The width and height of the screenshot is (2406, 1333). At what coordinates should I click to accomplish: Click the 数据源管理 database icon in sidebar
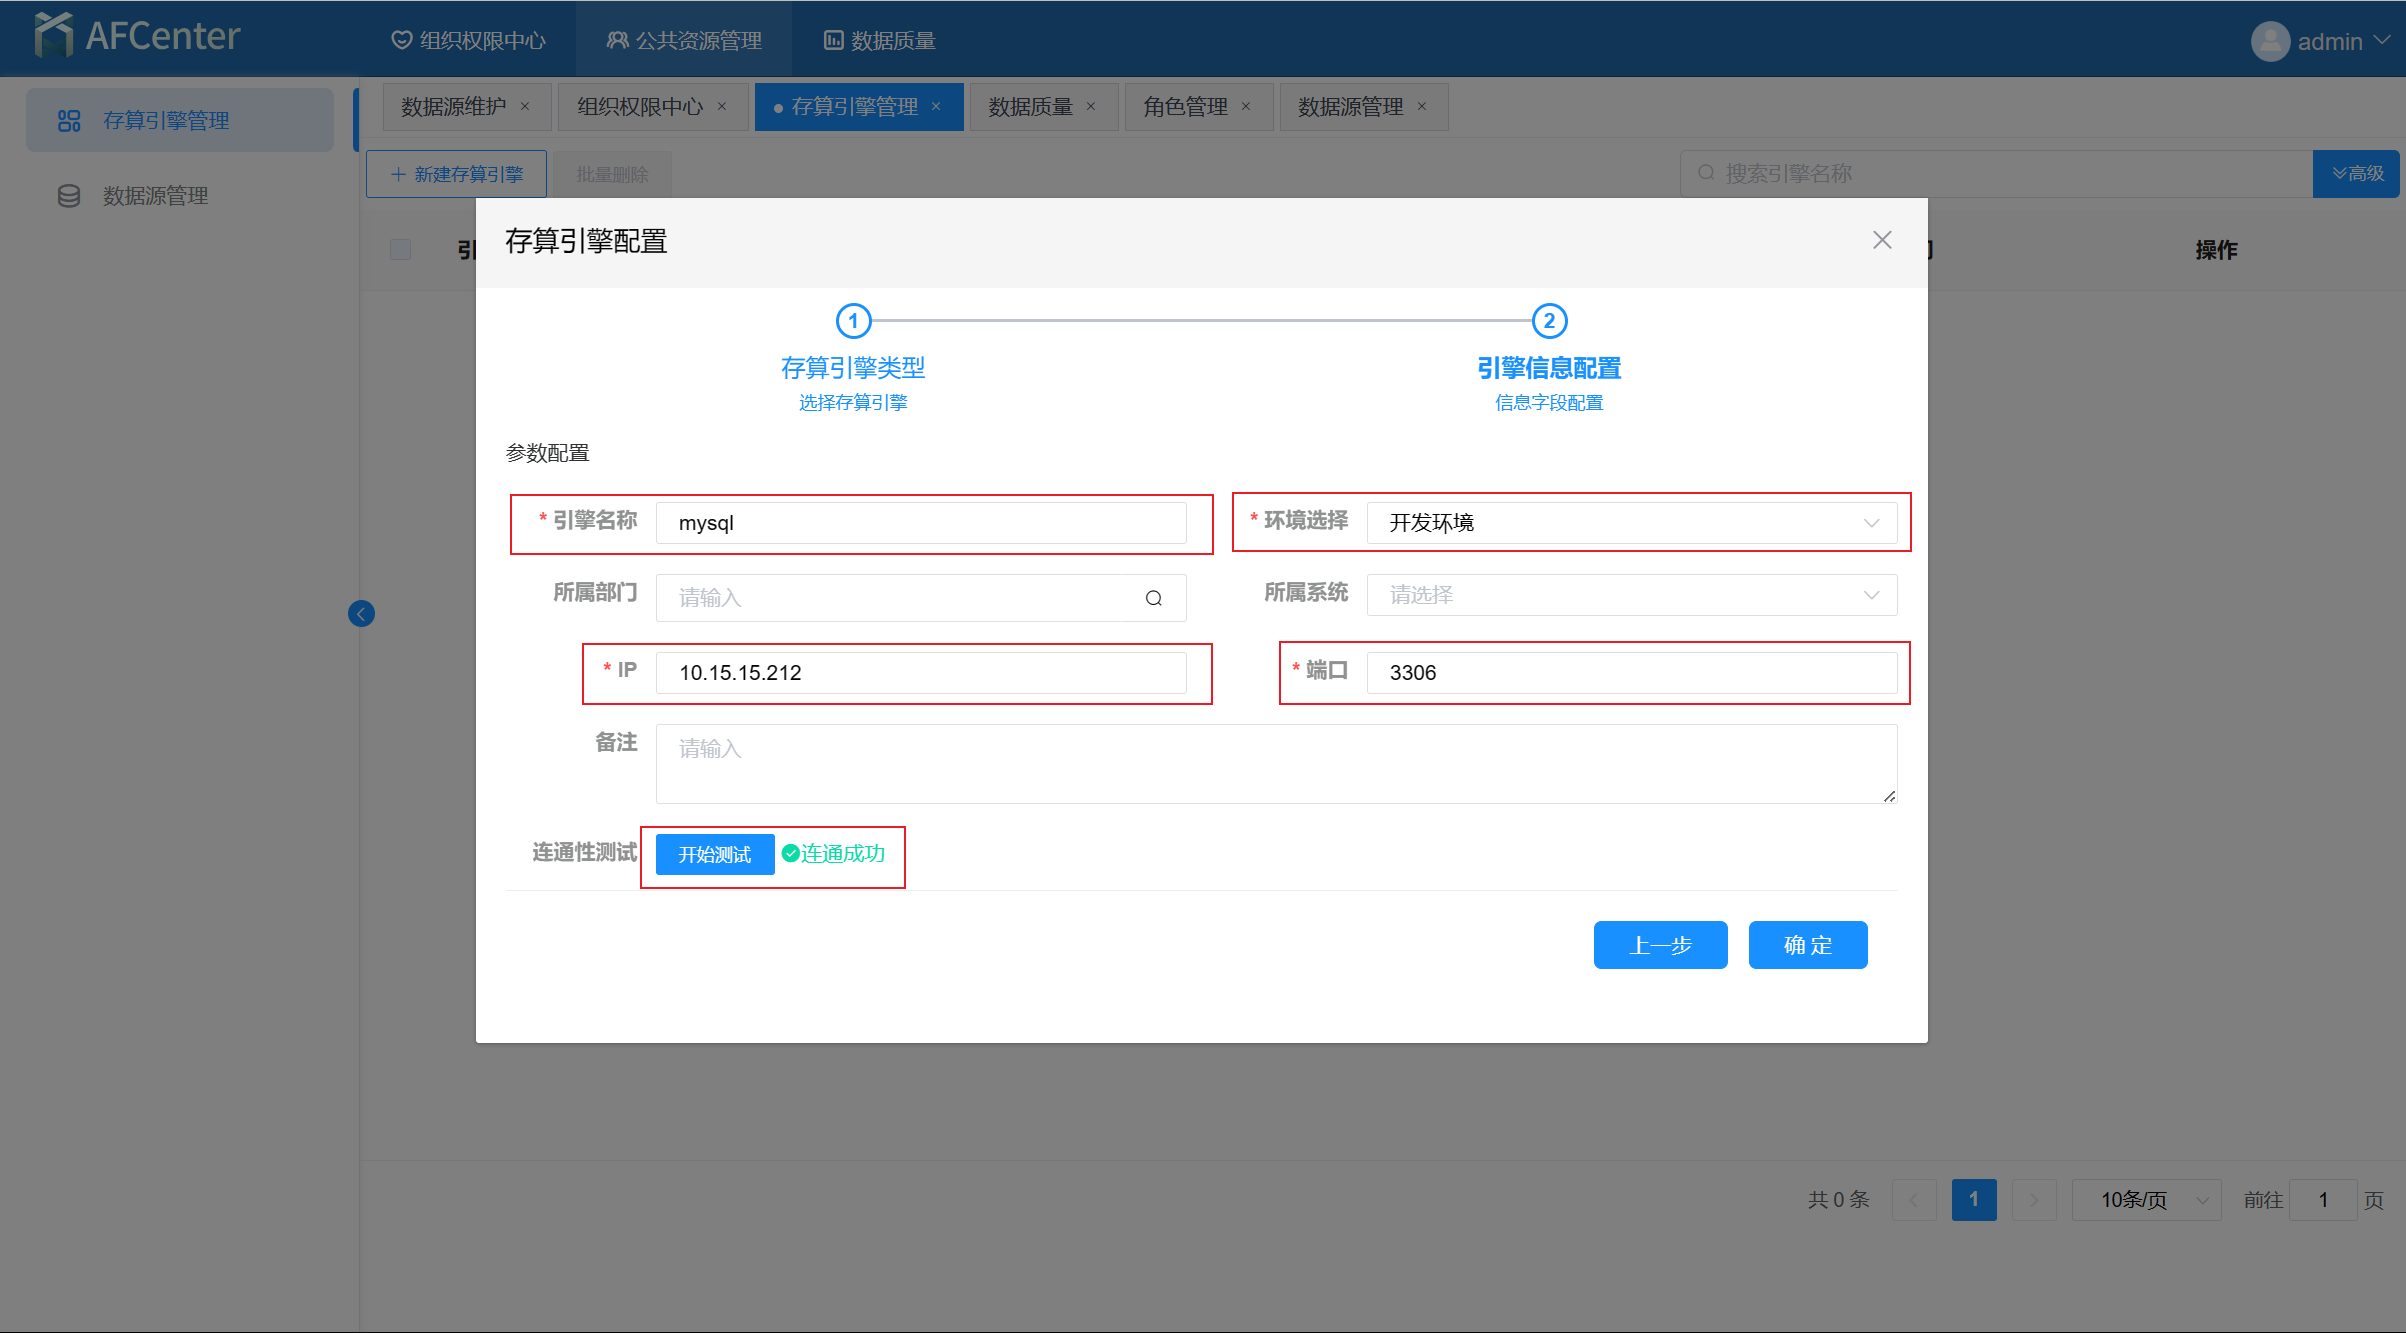(69, 196)
